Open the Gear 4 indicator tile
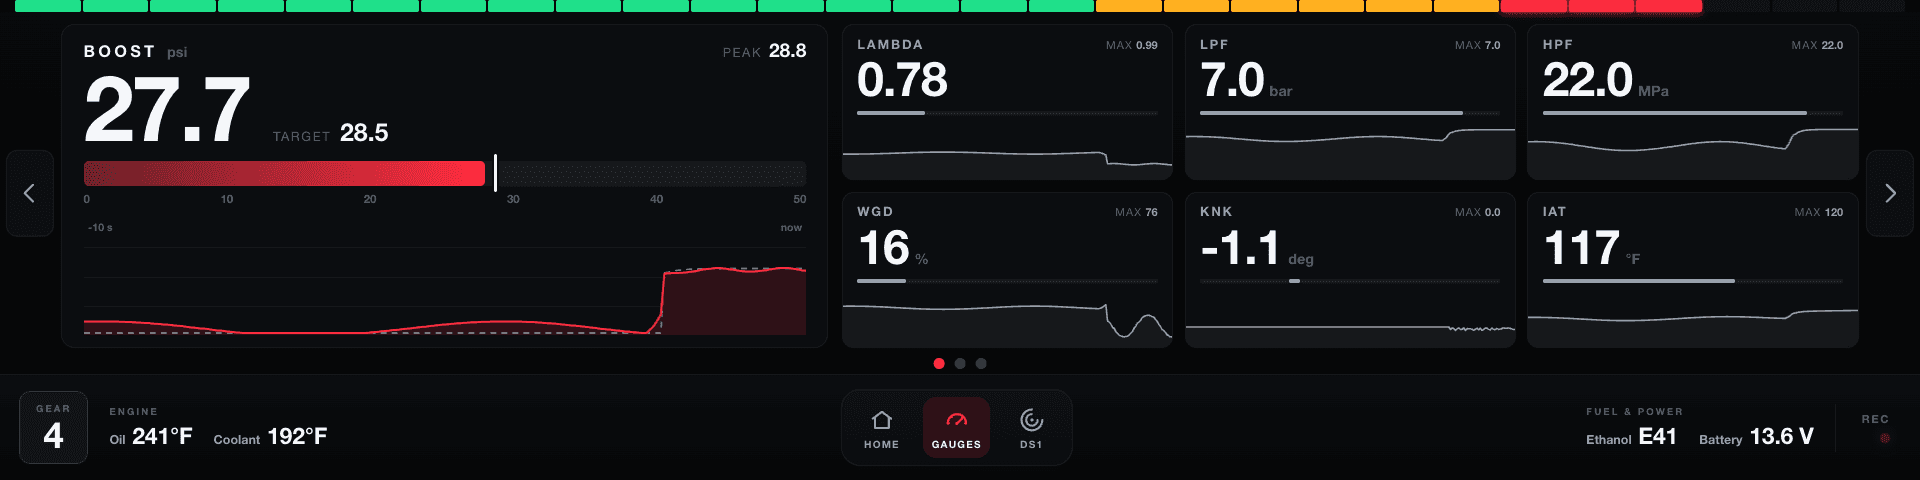The height and width of the screenshot is (480, 1920). click(54, 427)
